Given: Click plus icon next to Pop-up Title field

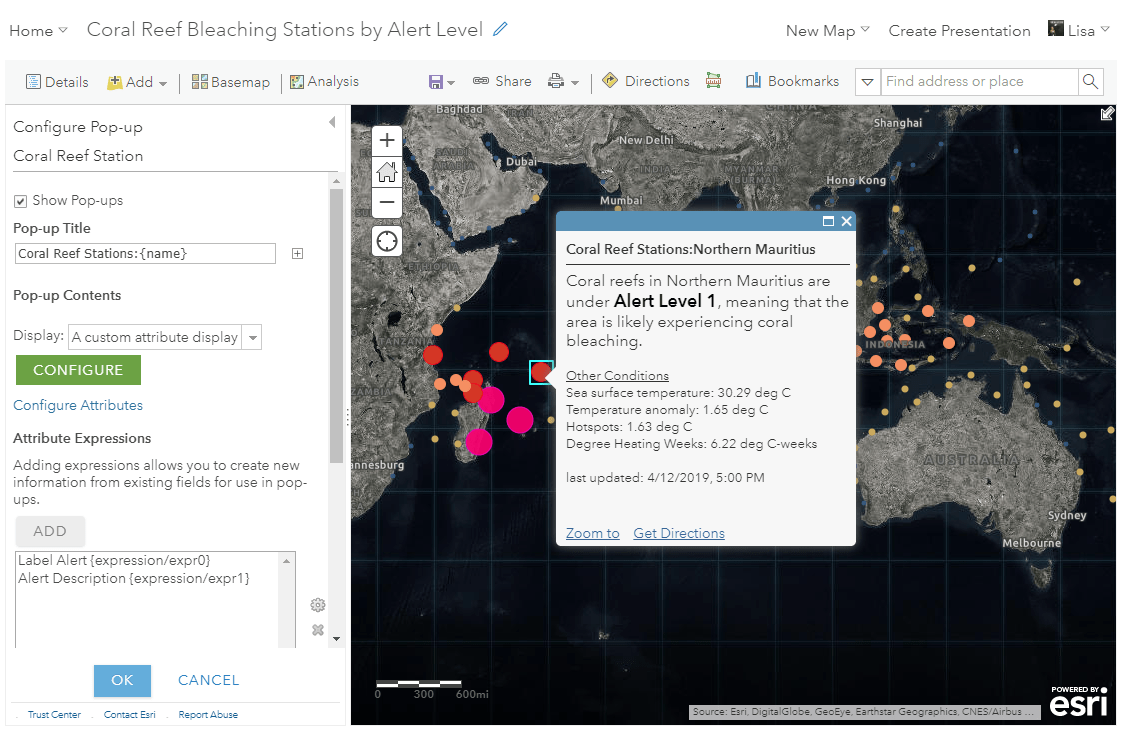Looking at the screenshot, I should click(297, 254).
